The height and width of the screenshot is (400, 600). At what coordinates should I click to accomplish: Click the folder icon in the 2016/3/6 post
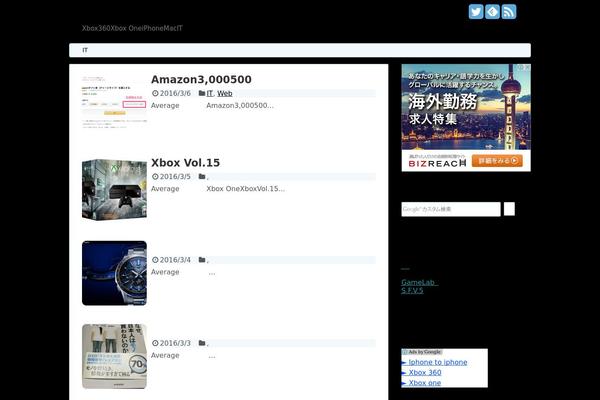202,93
